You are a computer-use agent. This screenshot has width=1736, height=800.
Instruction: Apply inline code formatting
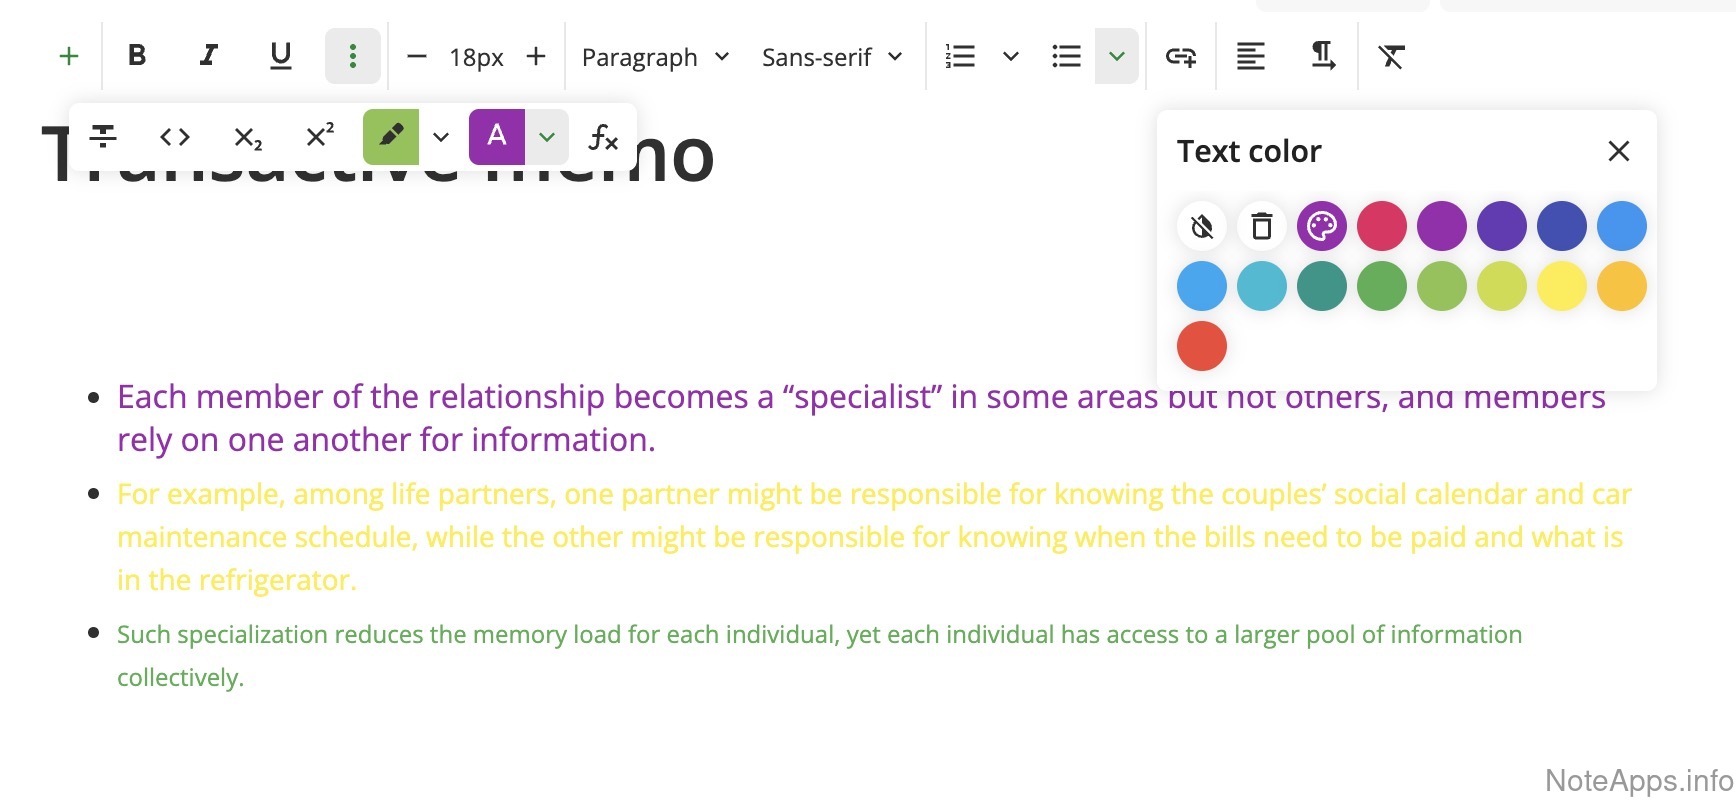[x=175, y=137]
